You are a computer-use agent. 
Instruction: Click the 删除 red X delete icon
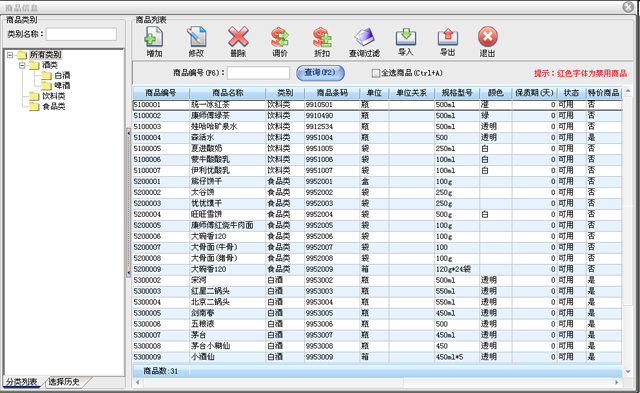coord(238,37)
